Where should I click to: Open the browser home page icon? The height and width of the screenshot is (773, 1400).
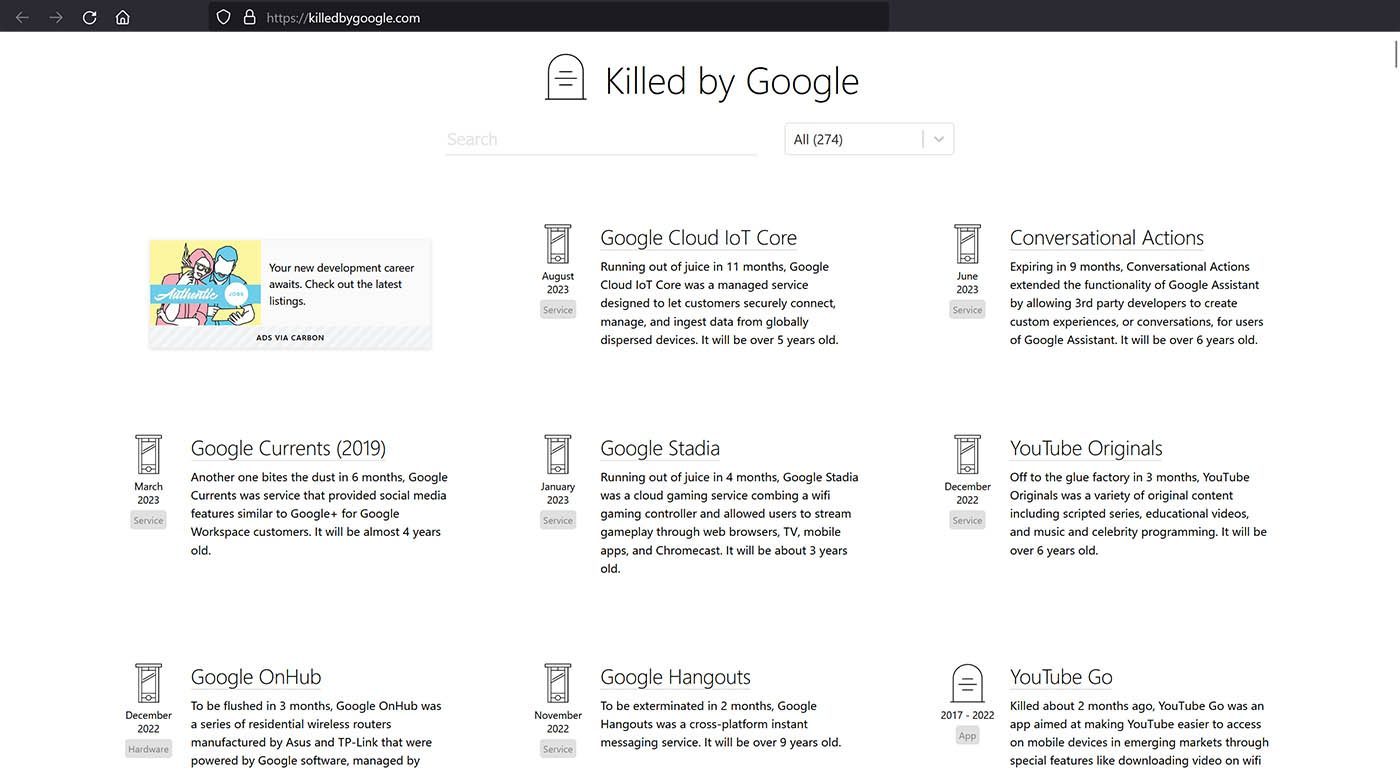point(123,17)
